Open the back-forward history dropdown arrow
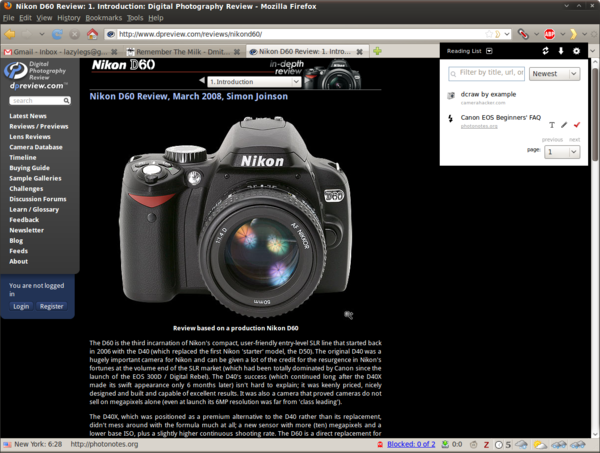This screenshot has height=453, width=600. [42, 34]
